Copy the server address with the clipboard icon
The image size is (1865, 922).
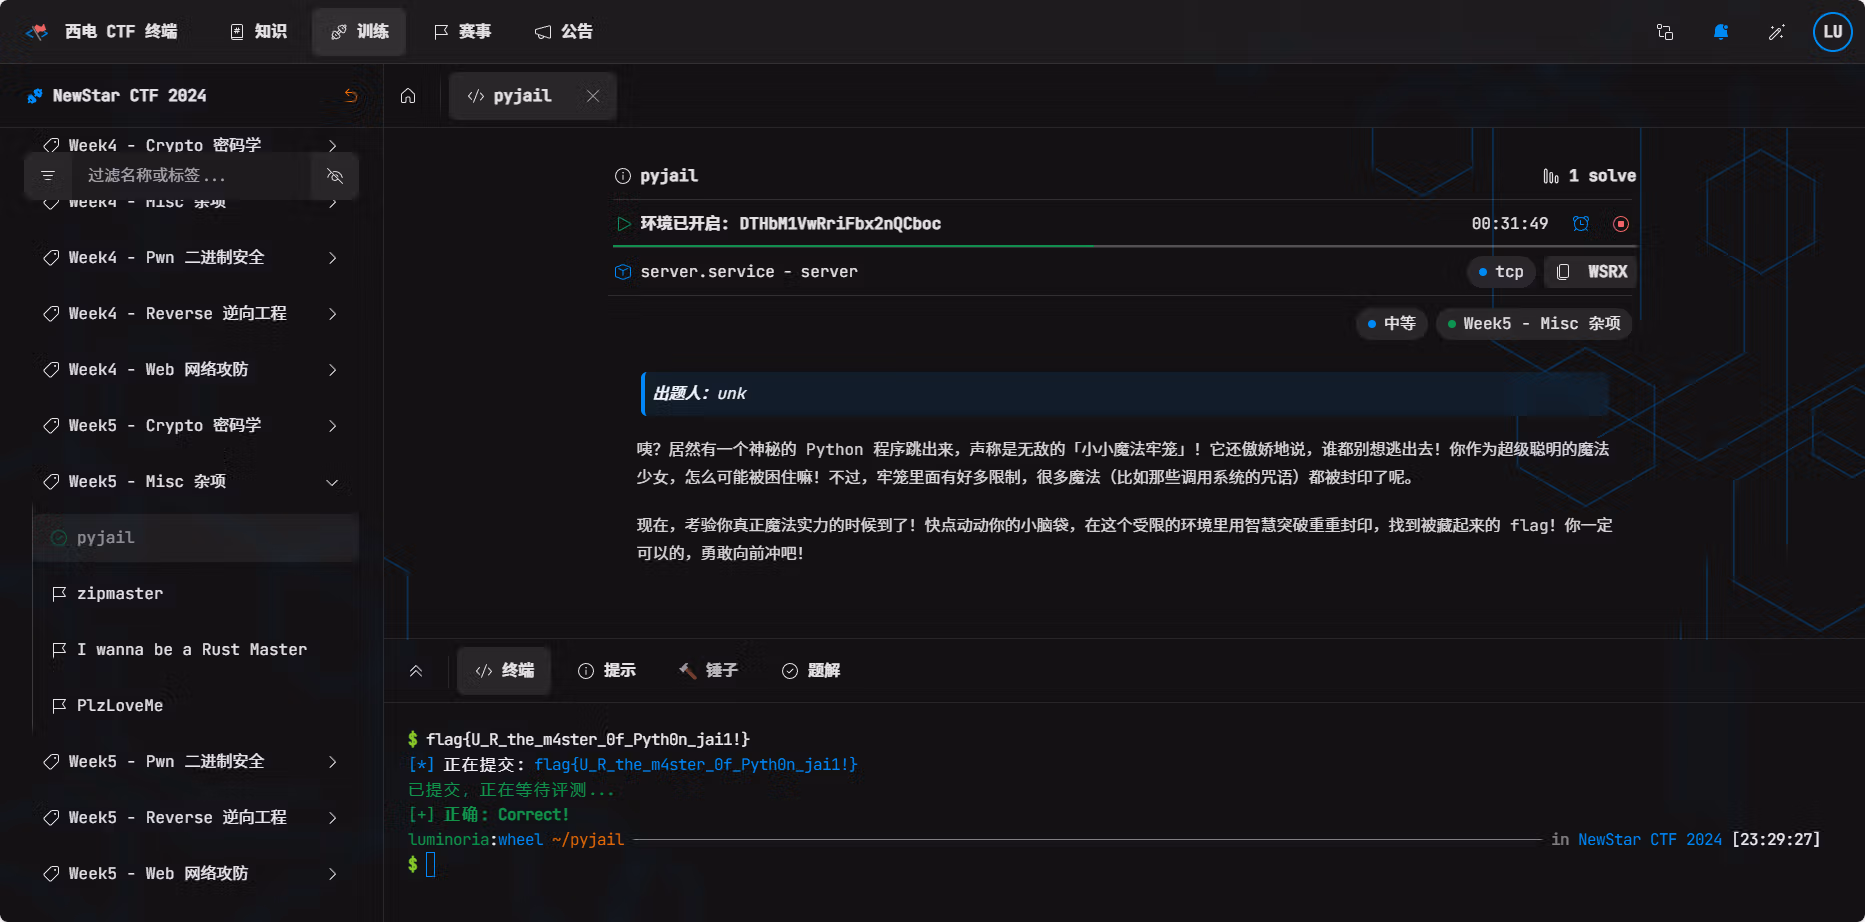(x=1563, y=272)
